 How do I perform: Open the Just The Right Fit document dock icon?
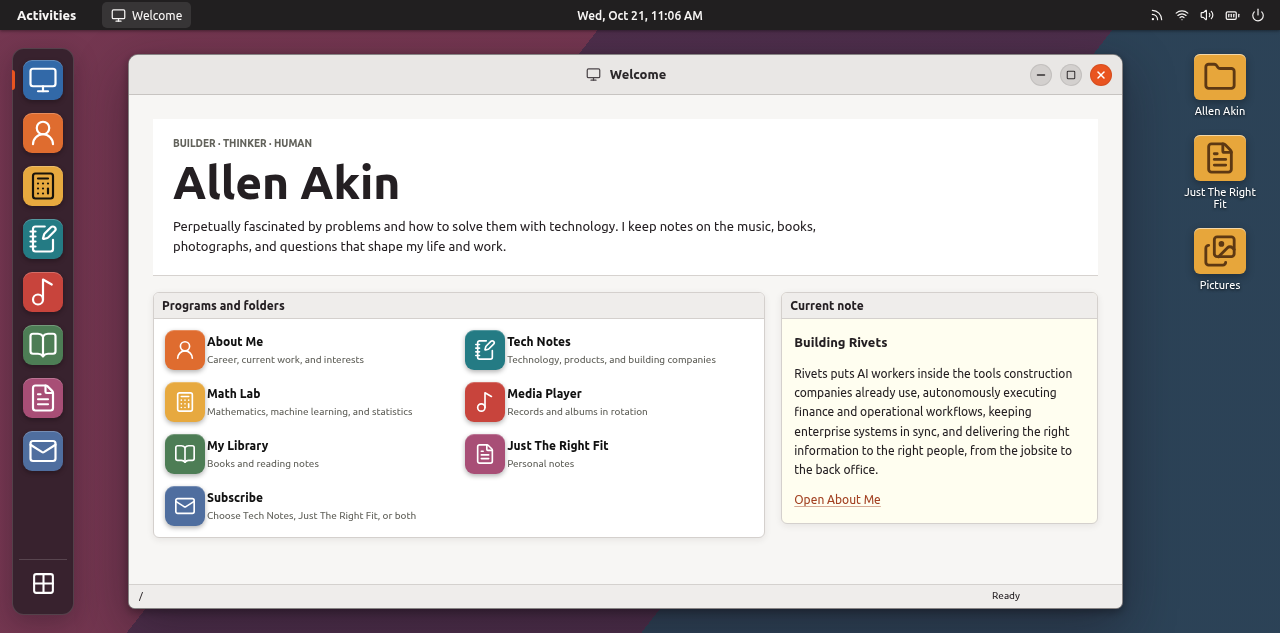(43, 398)
